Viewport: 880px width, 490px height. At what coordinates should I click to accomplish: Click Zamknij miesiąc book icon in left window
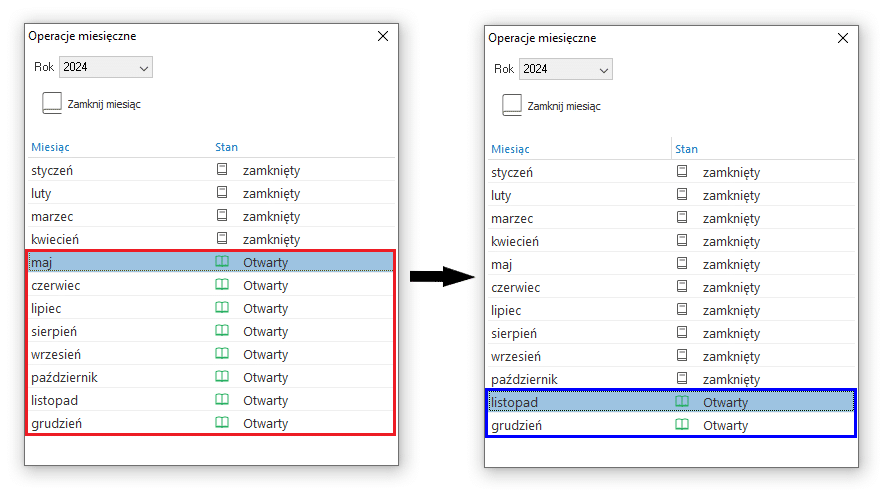tap(52, 103)
